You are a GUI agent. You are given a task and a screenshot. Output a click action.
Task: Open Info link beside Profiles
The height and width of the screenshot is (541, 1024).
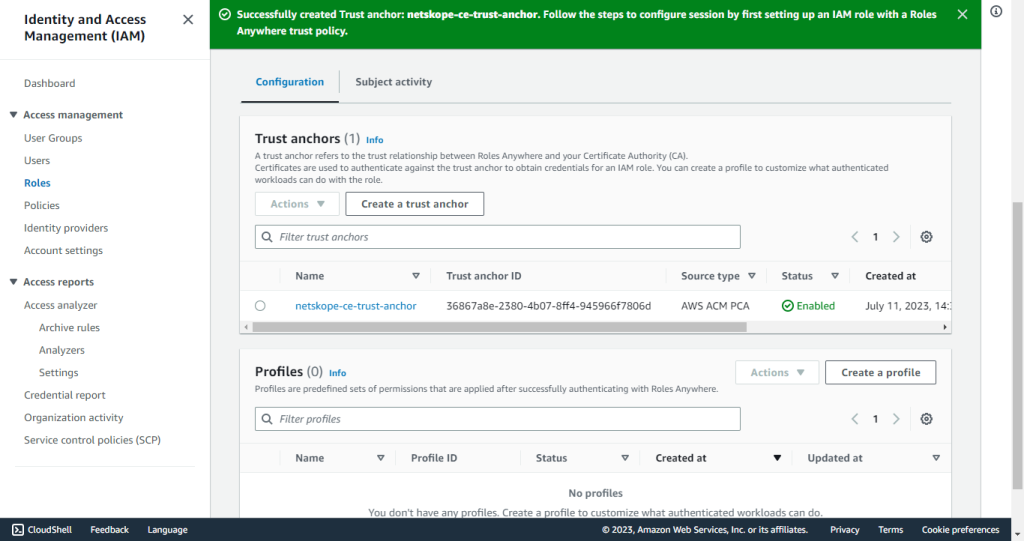(x=338, y=373)
